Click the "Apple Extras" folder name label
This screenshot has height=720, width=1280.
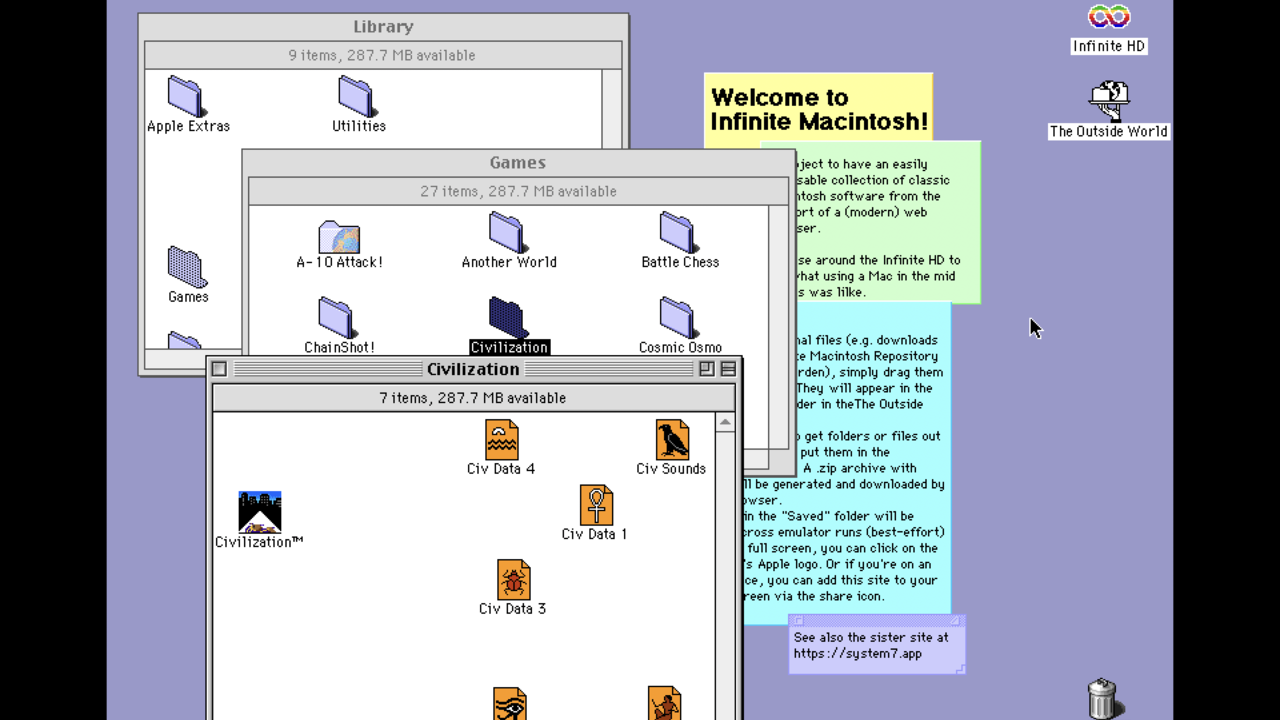188,126
